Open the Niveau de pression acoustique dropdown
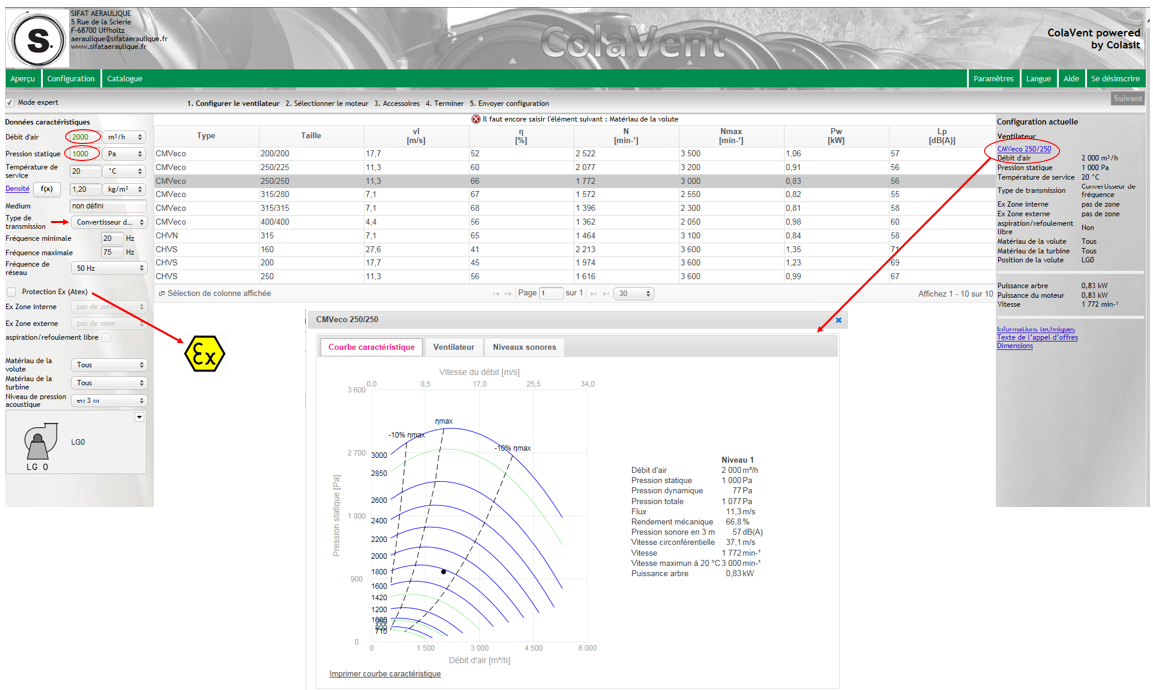 pos(109,401)
